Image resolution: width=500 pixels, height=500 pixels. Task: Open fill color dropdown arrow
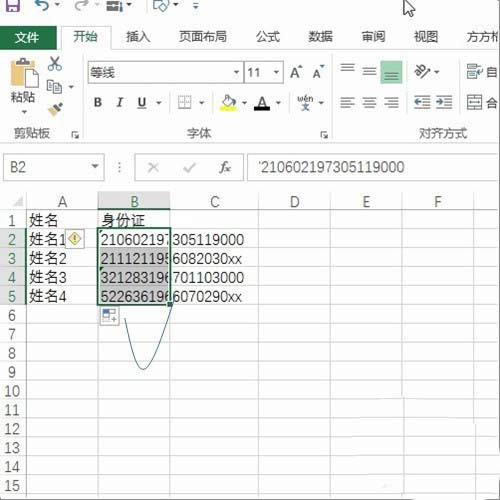244,103
